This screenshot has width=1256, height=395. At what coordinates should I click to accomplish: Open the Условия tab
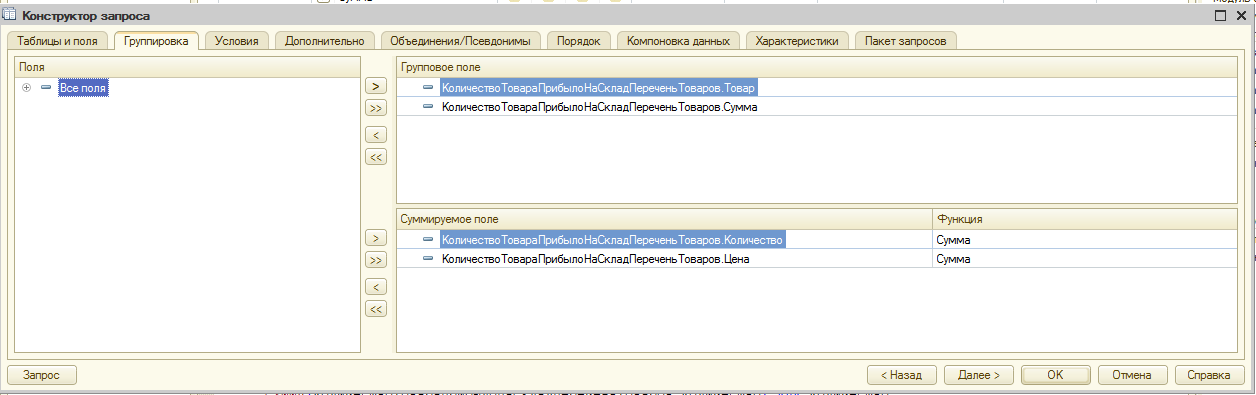tap(237, 41)
